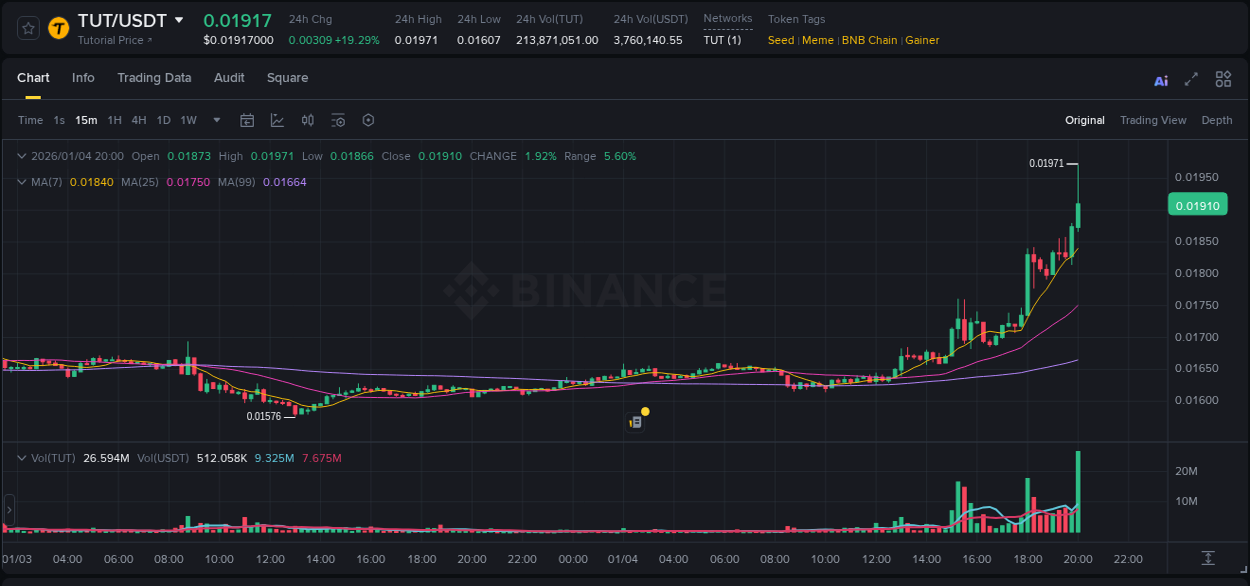Screen dimensions: 1250x586
Task: Switch to the Trading Data tab
Action: 154,78
